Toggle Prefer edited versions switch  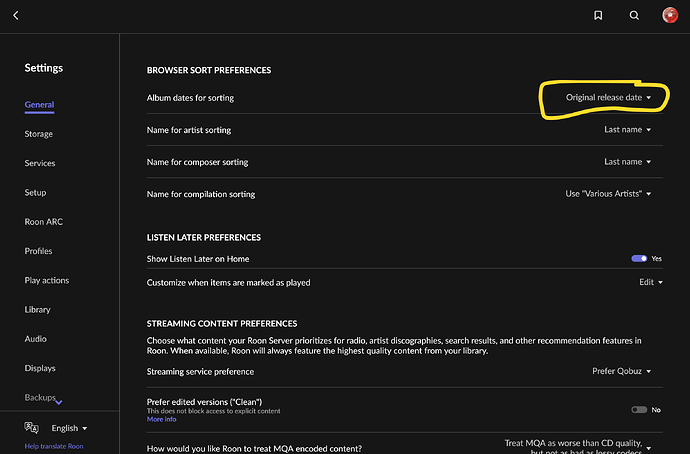coord(639,410)
